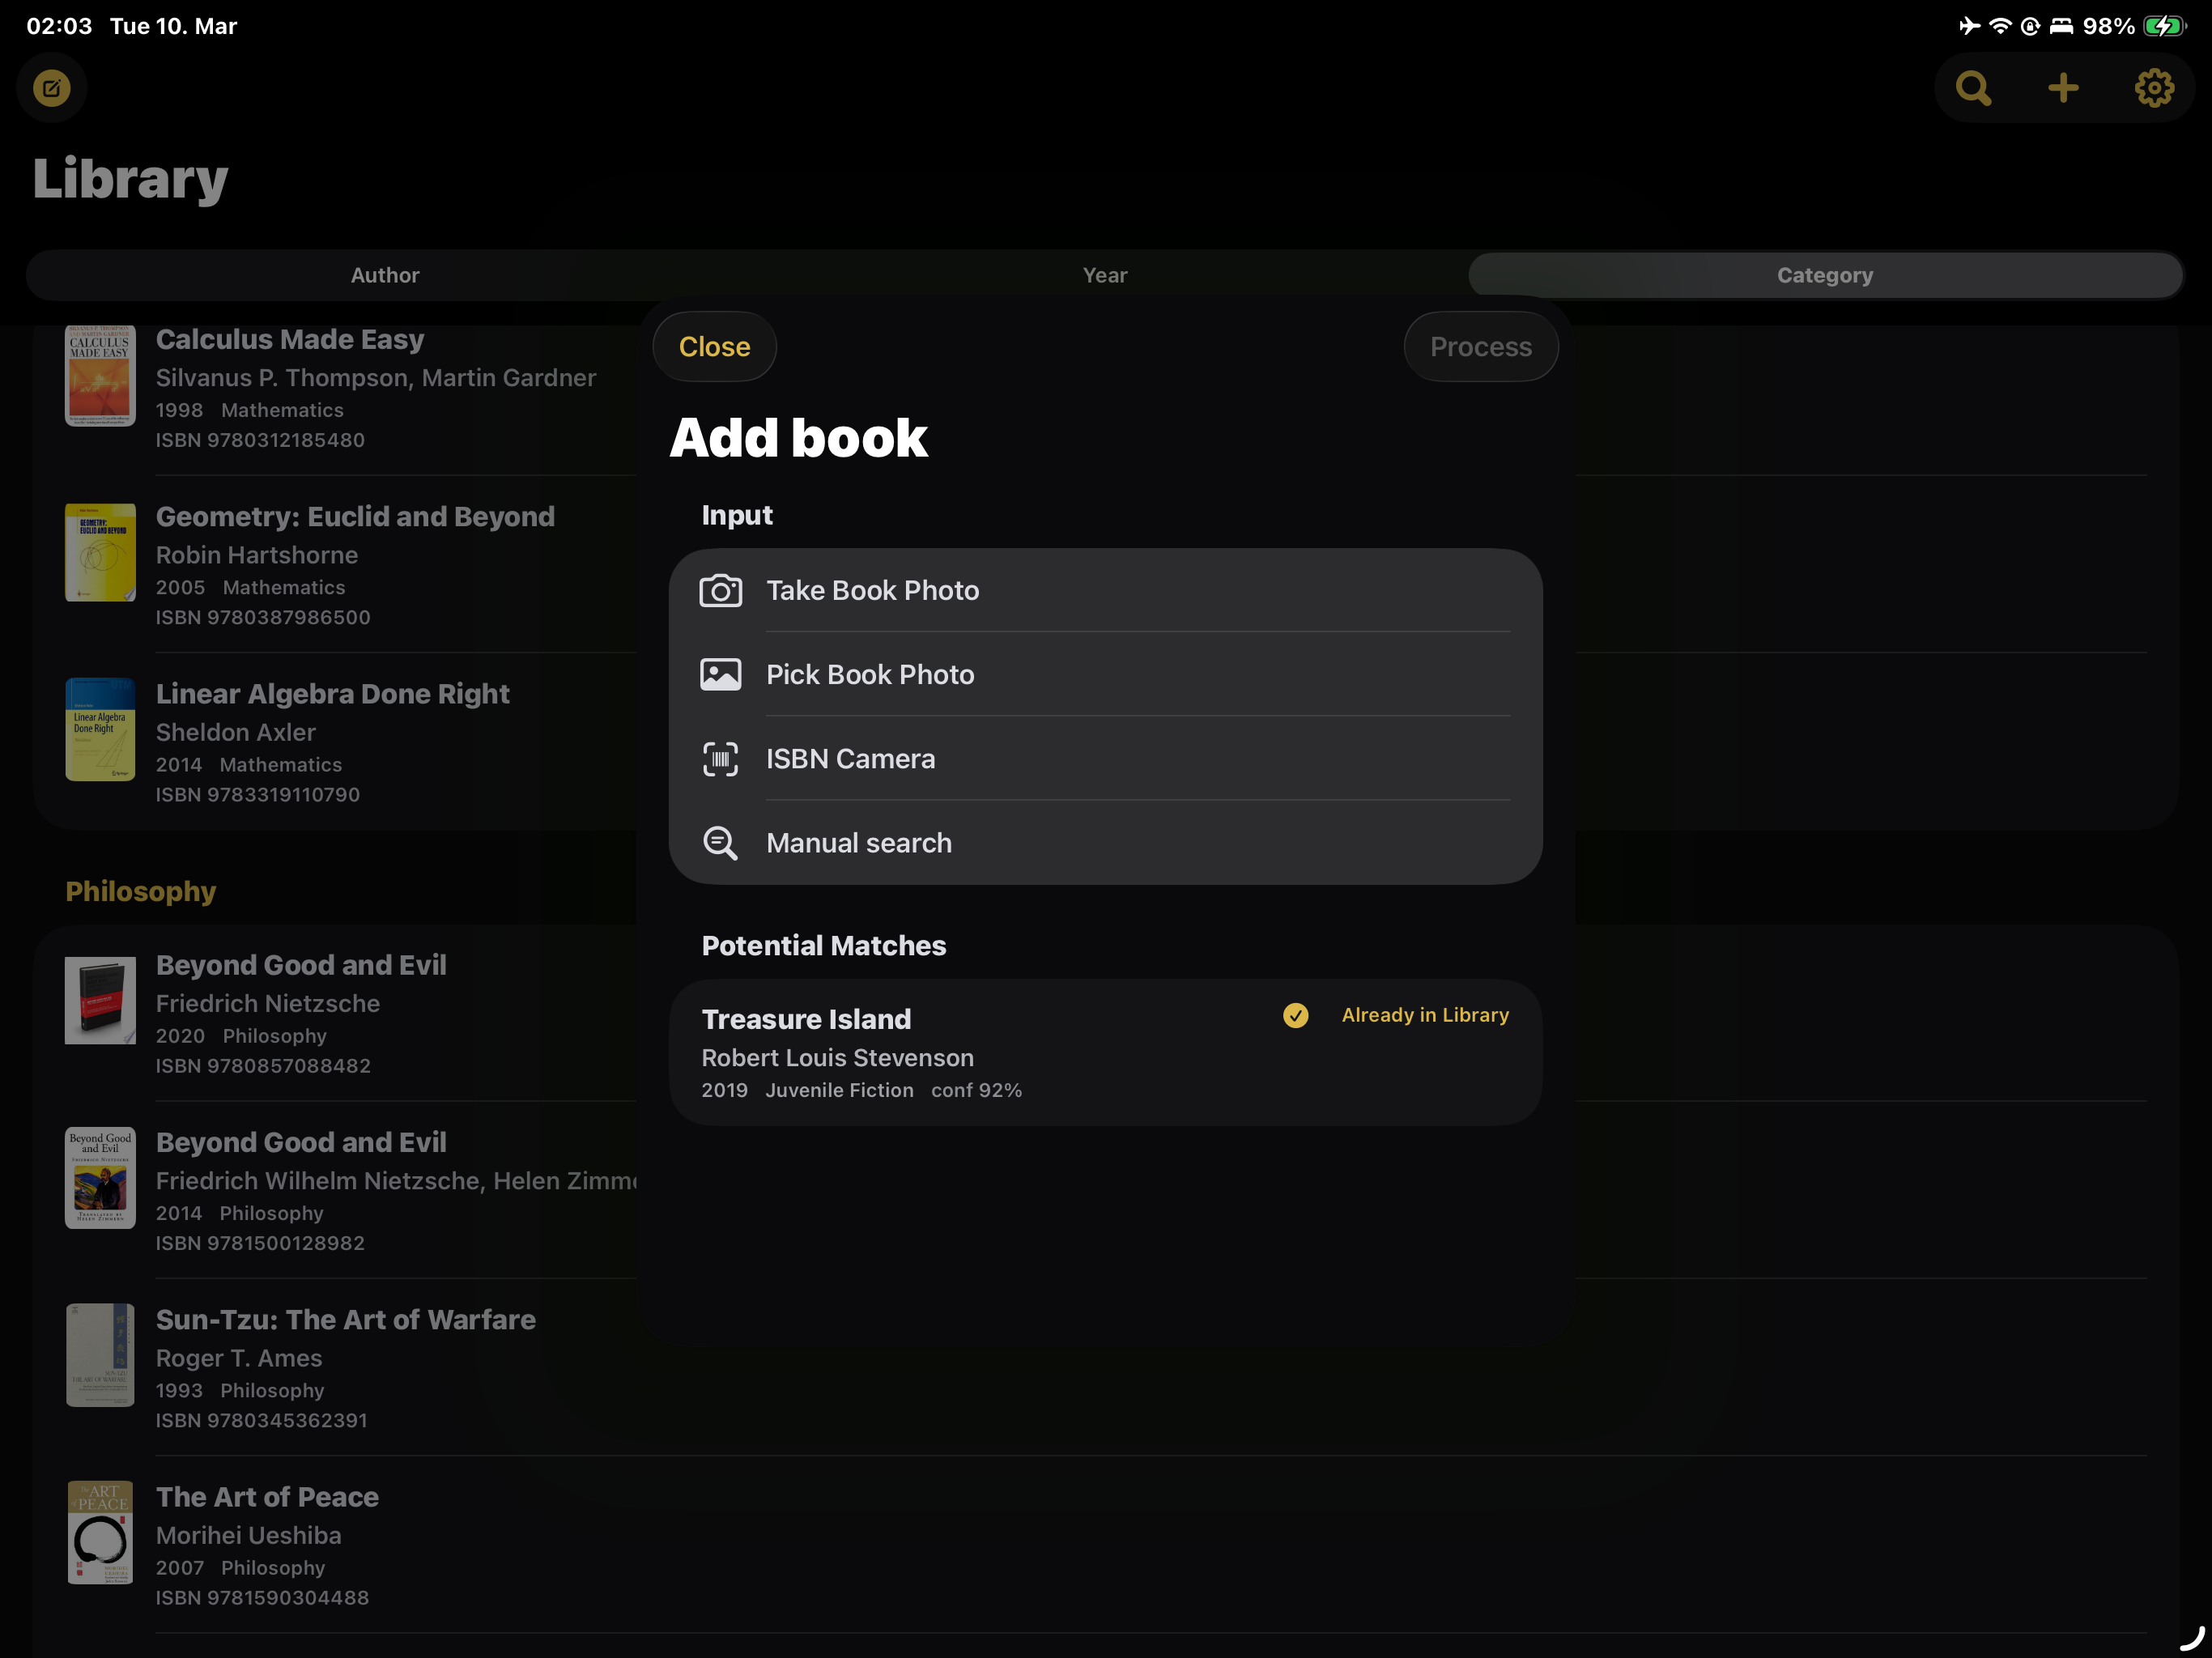Choose Pick Book Photo
2212x1658 pixels.
(x=1105, y=674)
